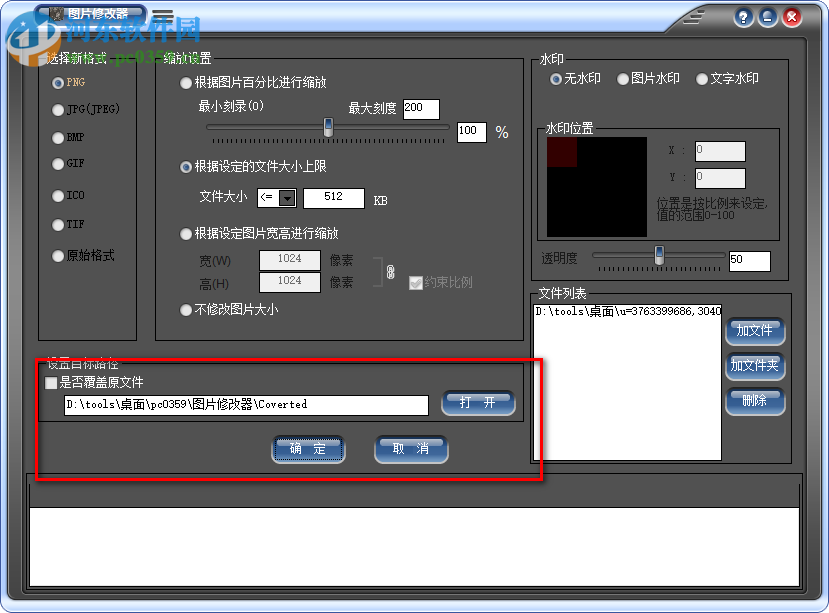
Task: Click the 取消 cancel button
Action: [x=411, y=449]
